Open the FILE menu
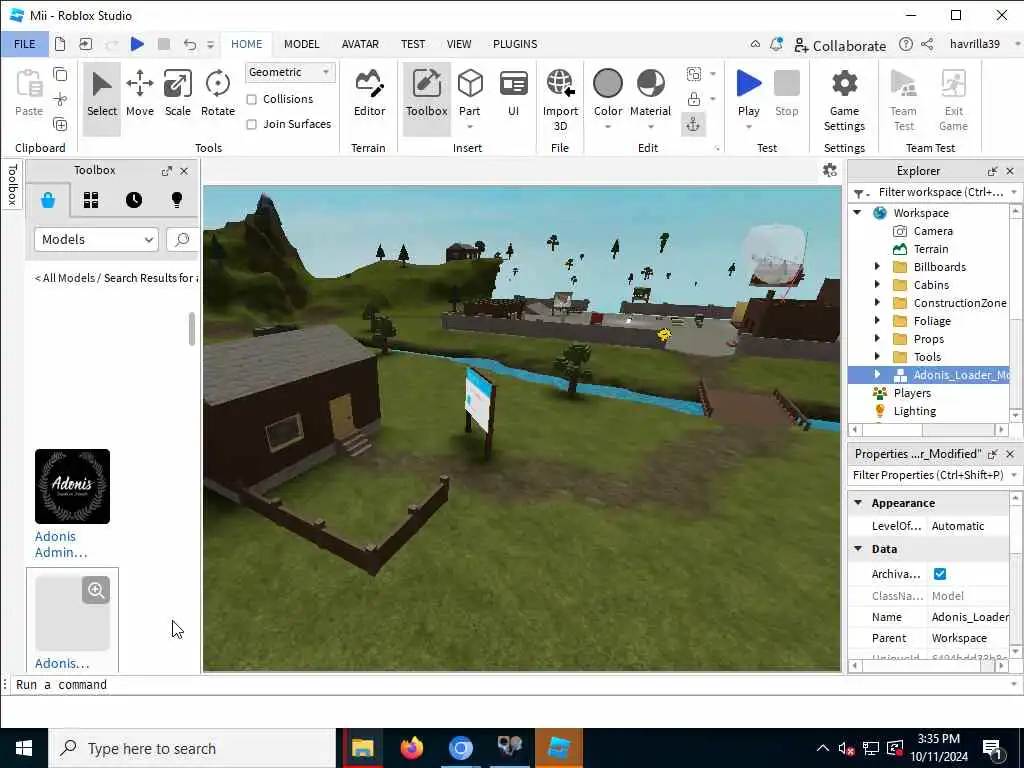 coord(25,44)
